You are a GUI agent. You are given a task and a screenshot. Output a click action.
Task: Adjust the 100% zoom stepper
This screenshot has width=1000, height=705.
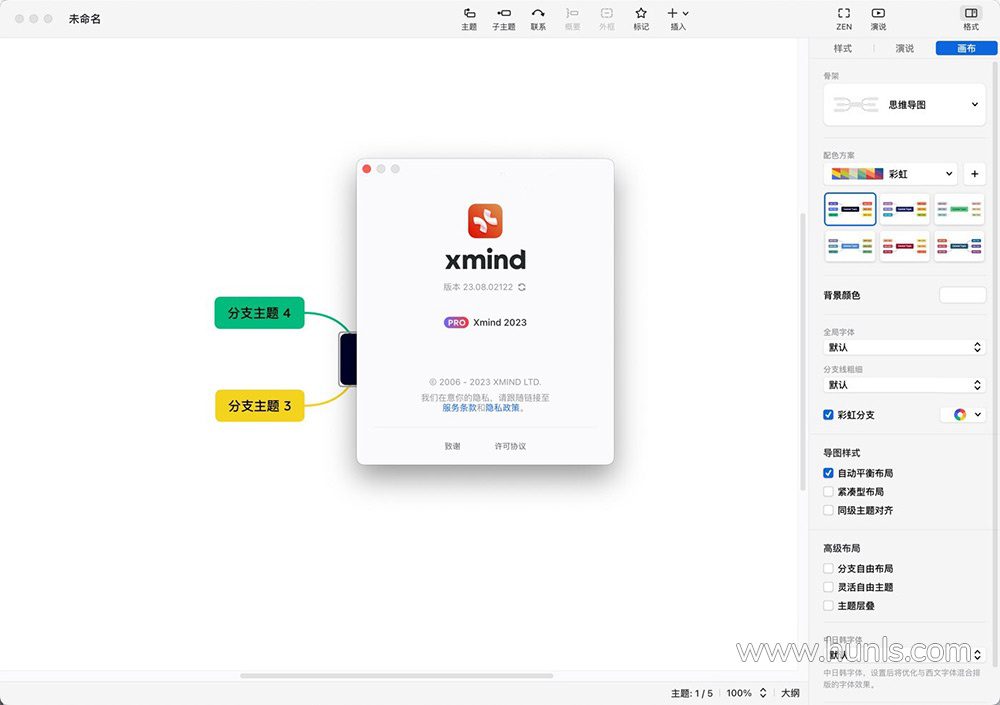point(763,693)
